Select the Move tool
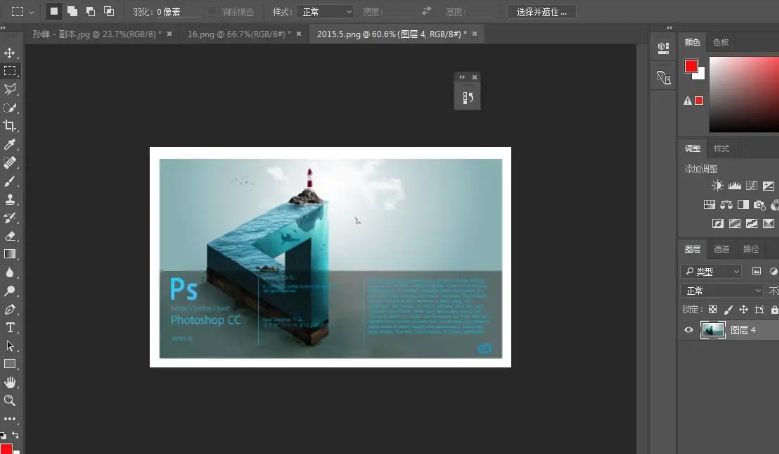The image size is (779, 454). [10, 53]
